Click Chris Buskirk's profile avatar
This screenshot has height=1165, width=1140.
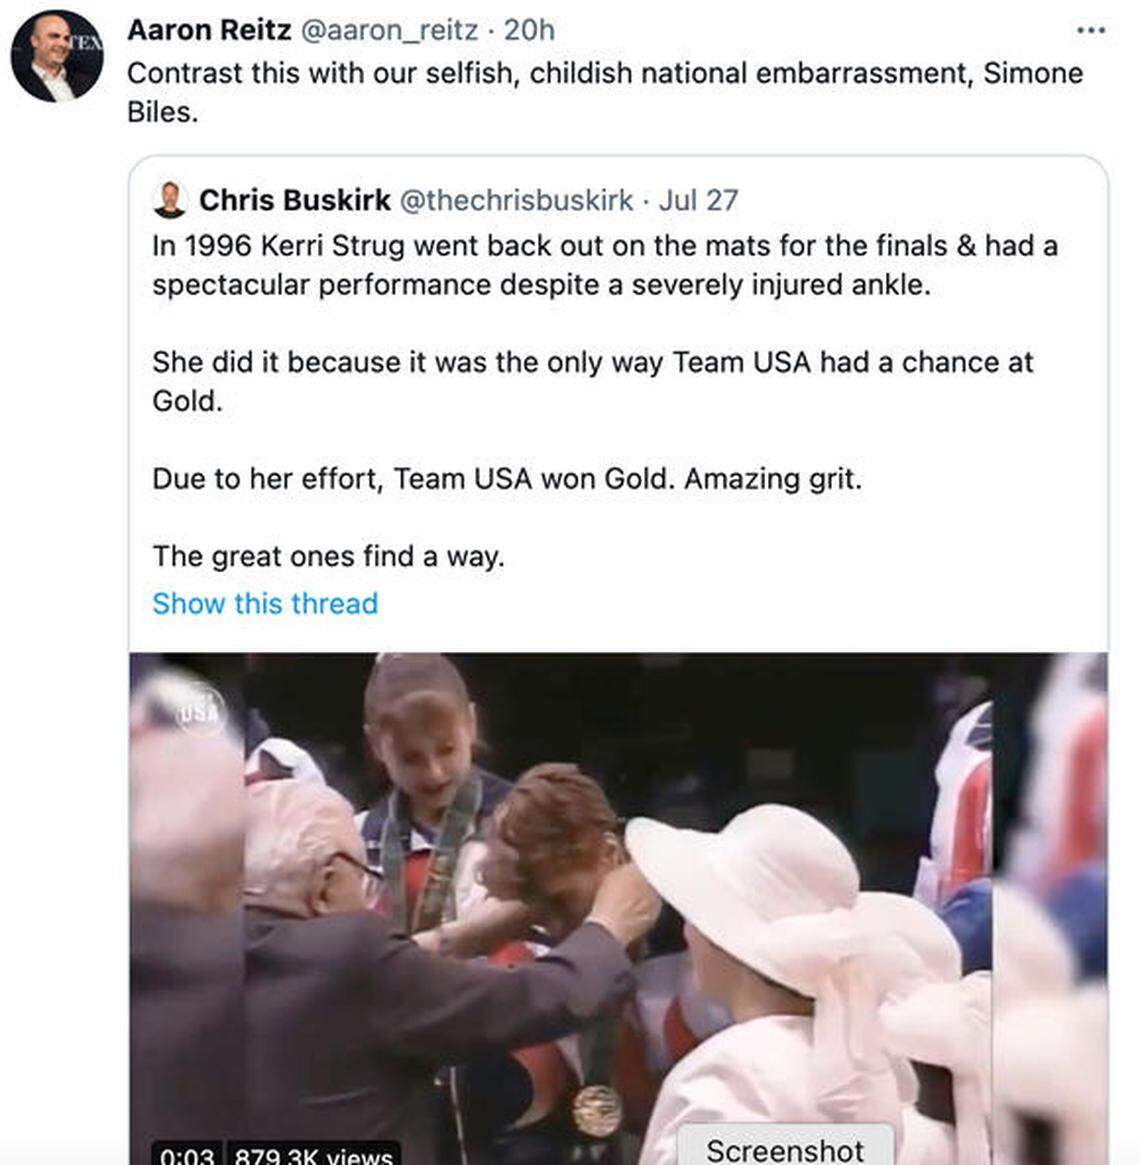pyautogui.click(x=170, y=199)
